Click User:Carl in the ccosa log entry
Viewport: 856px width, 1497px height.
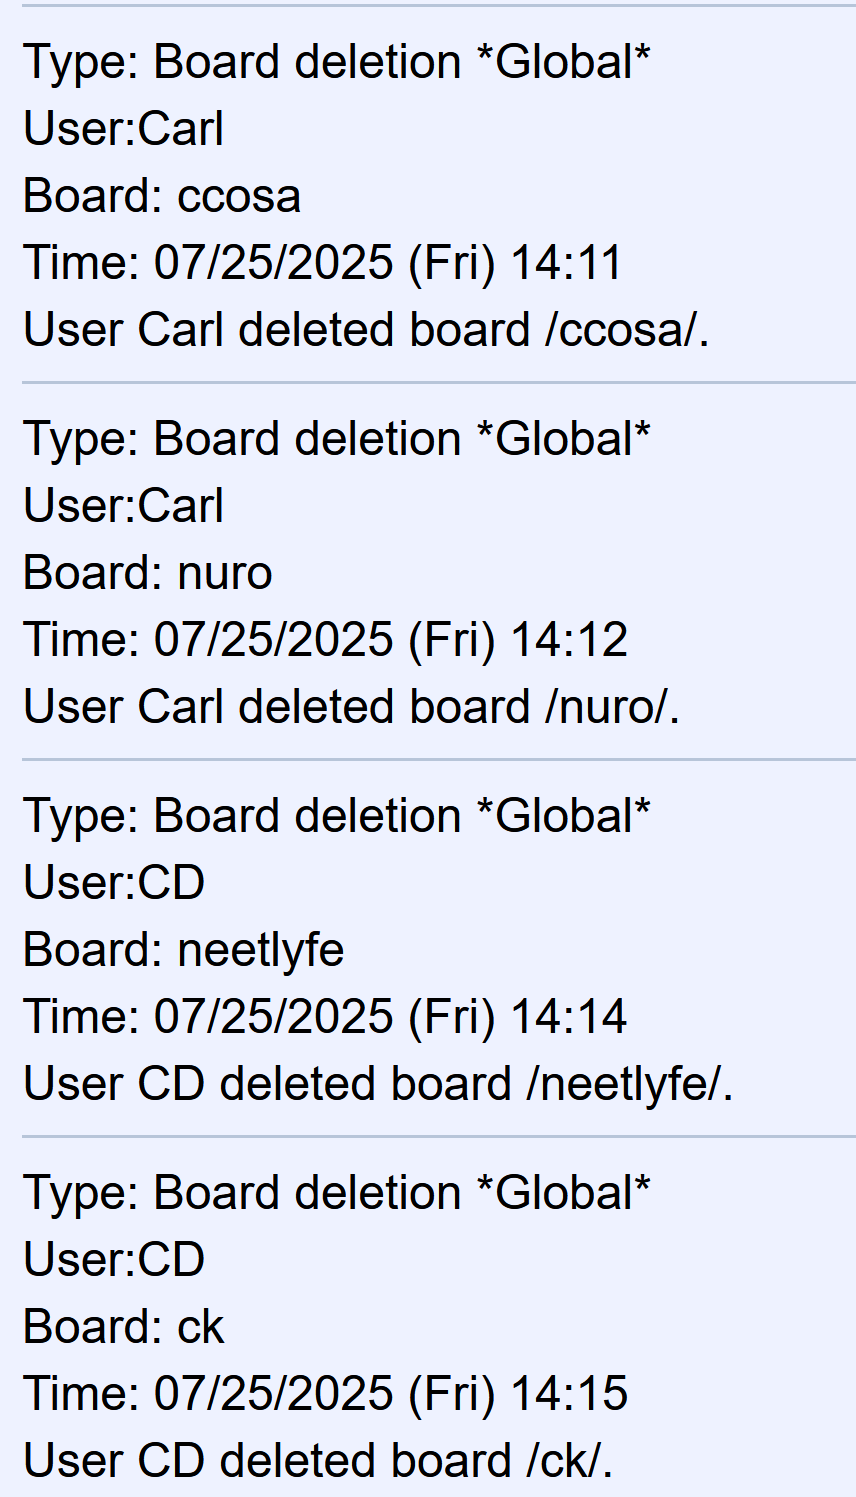(123, 129)
